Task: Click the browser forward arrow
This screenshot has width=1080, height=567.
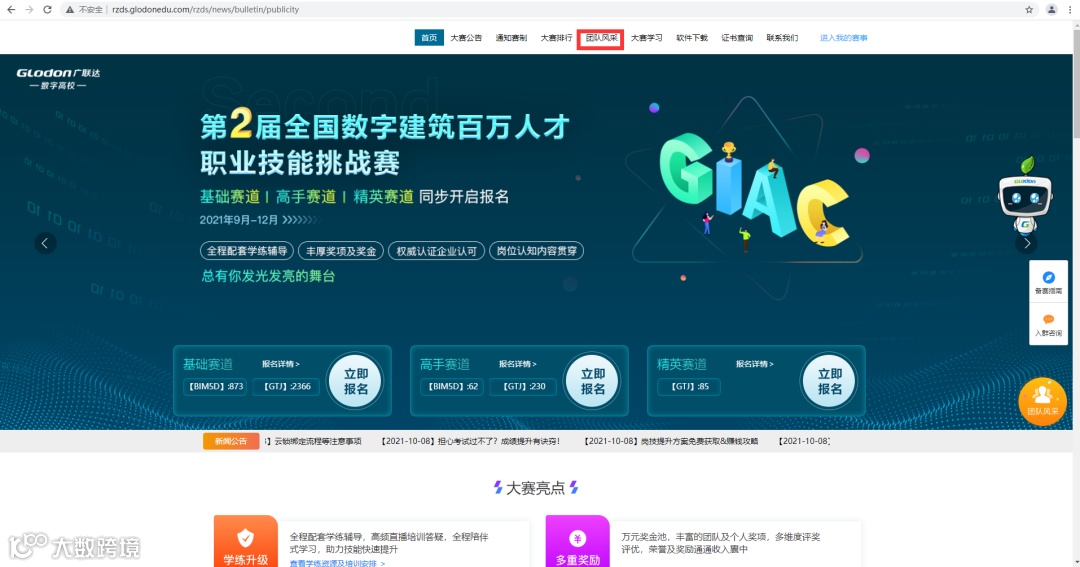Action: (x=29, y=10)
